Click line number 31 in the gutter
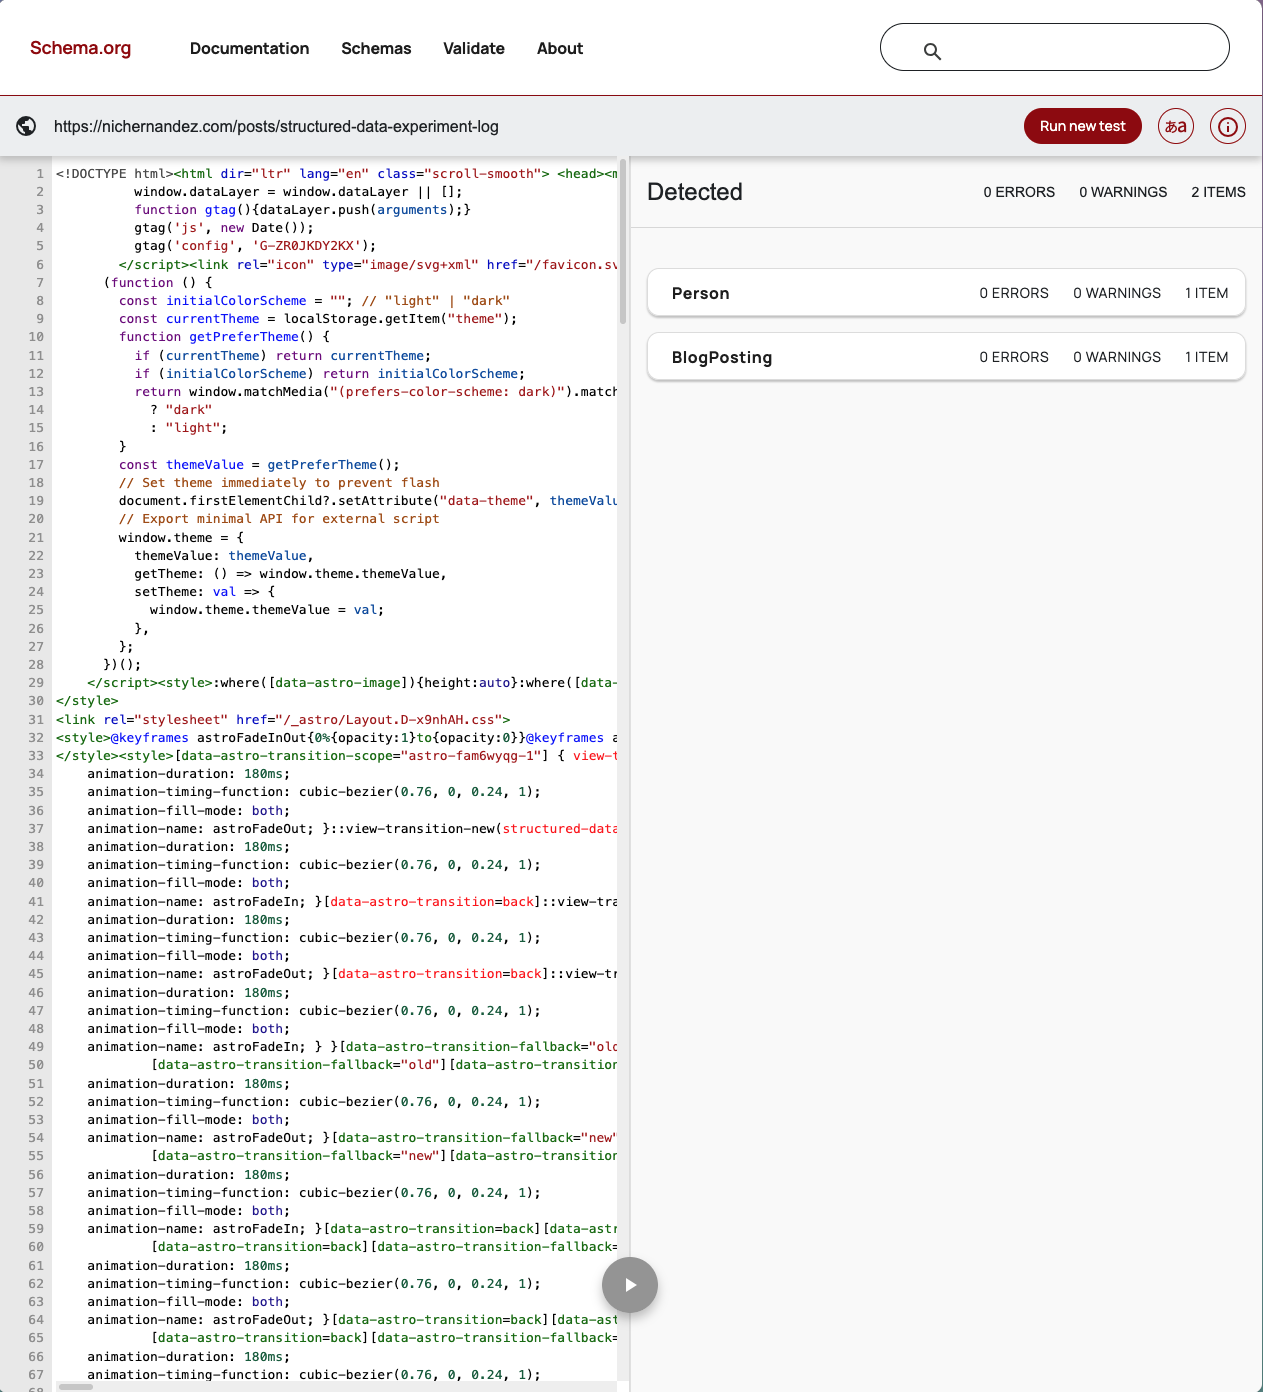This screenshot has height=1392, width=1263. [36, 720]
